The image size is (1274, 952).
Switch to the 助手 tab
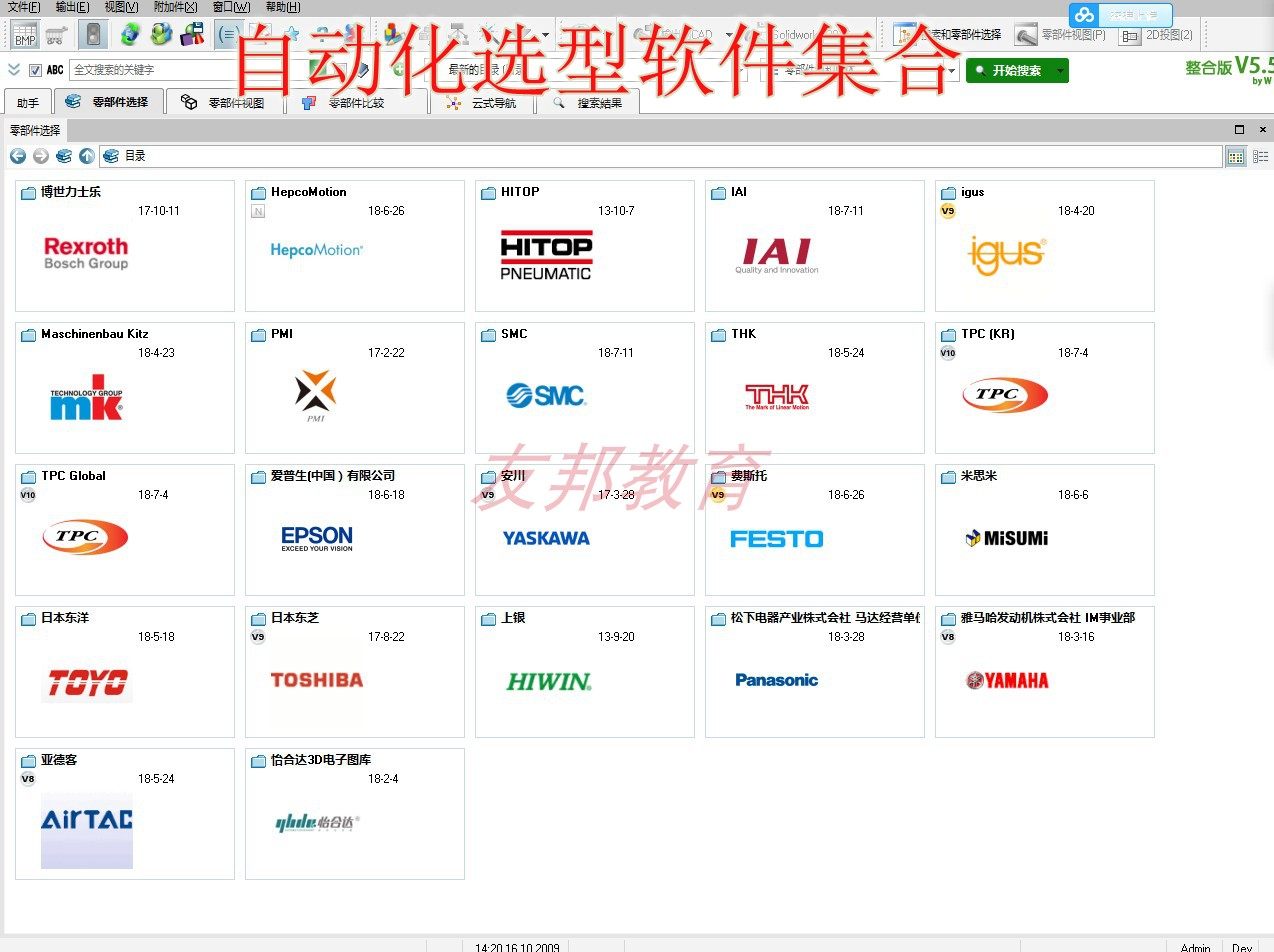tap(28, 103)
